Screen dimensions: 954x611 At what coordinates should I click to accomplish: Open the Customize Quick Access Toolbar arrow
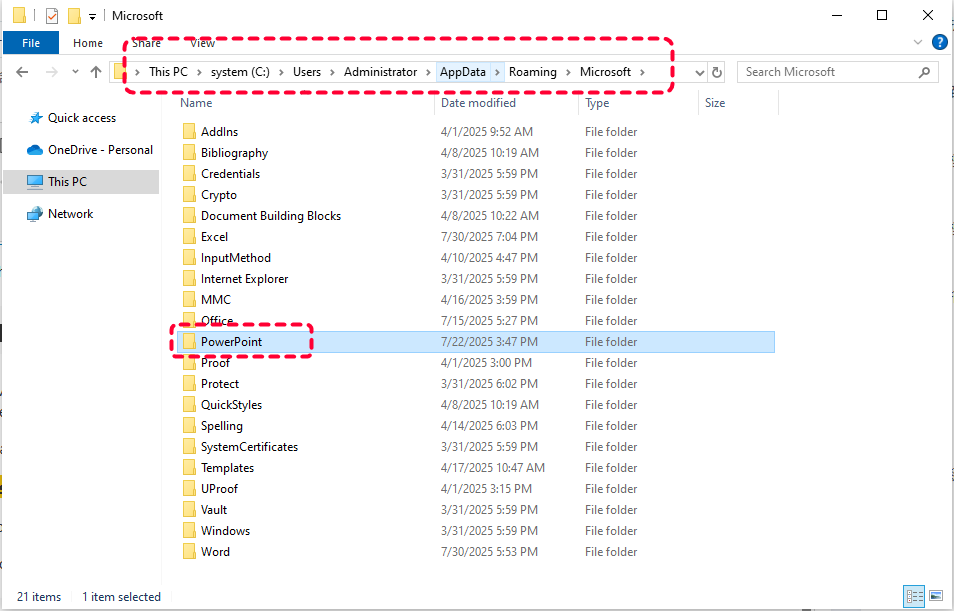coord(92,17)
